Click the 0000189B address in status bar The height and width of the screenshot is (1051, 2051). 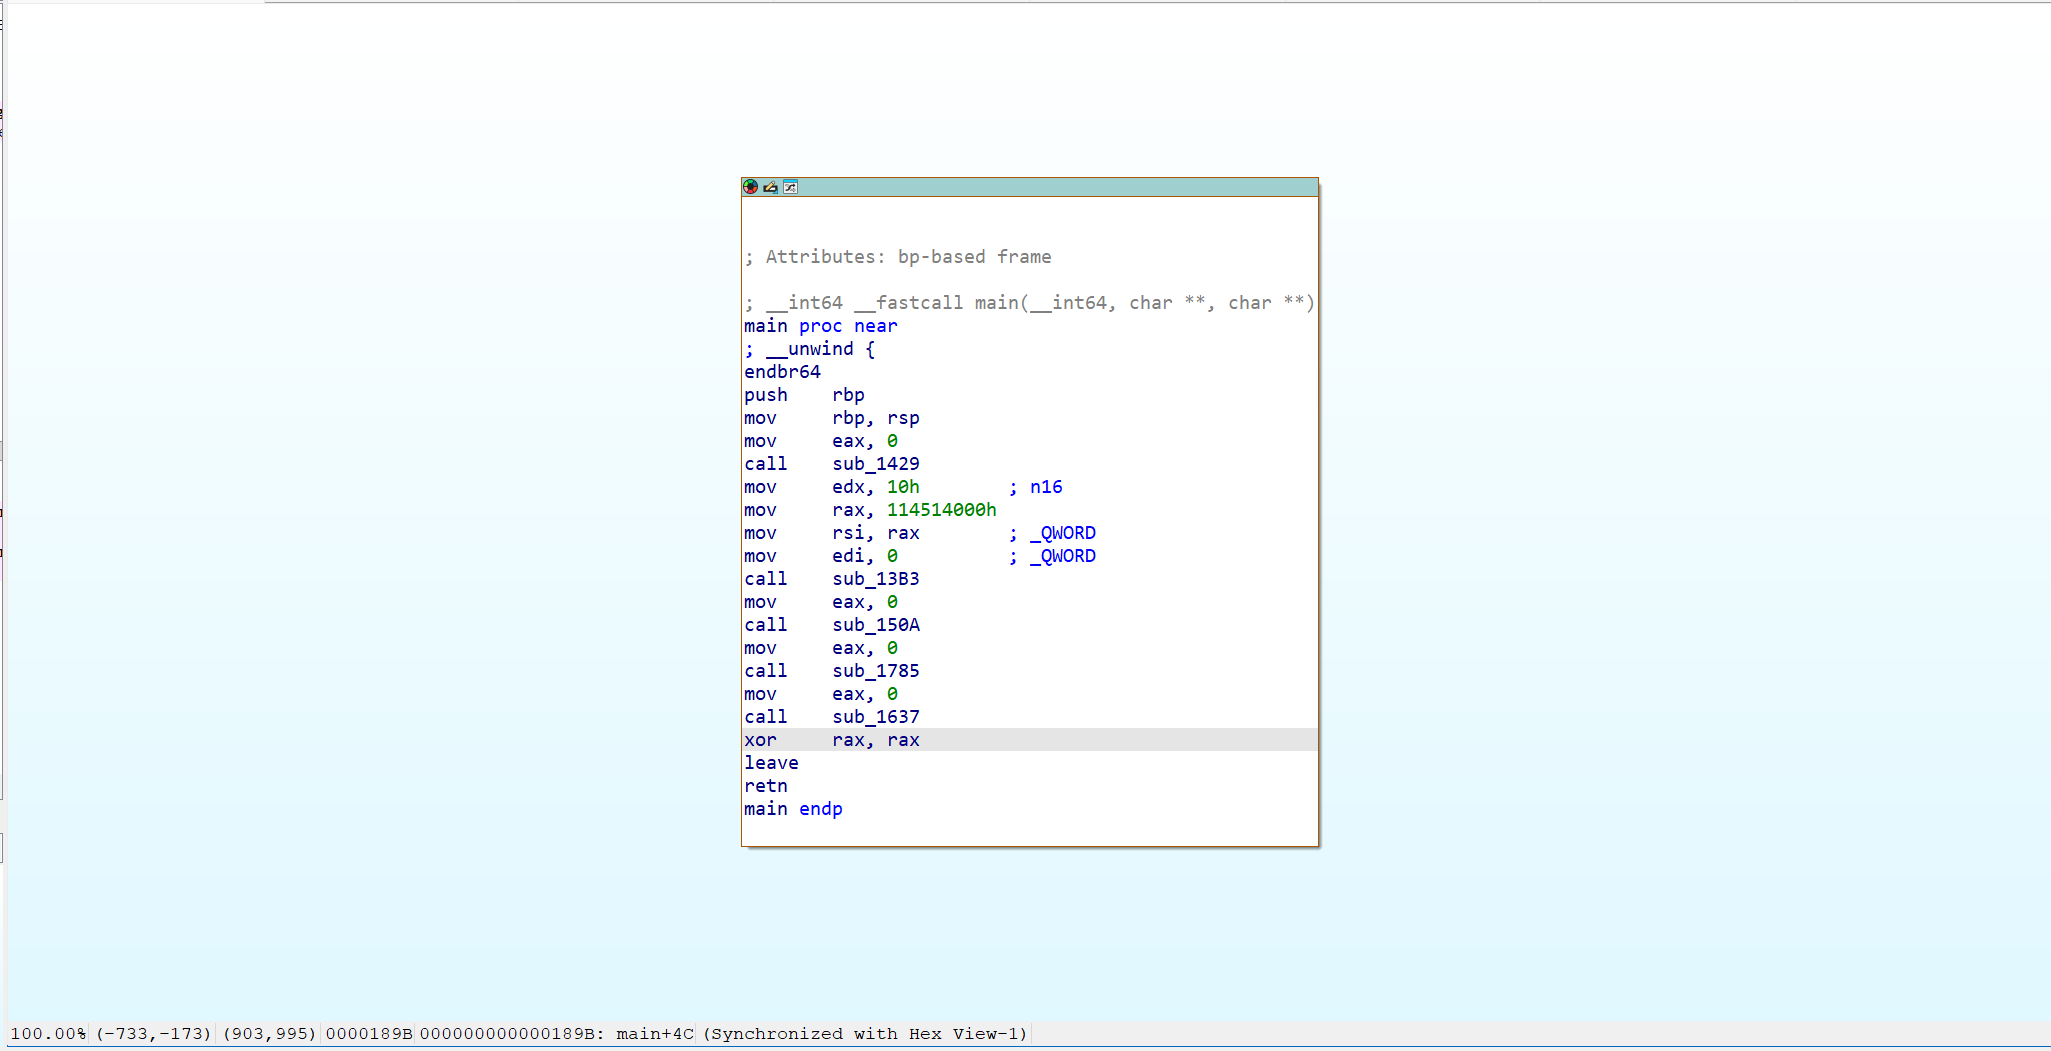pos(369,1033)
